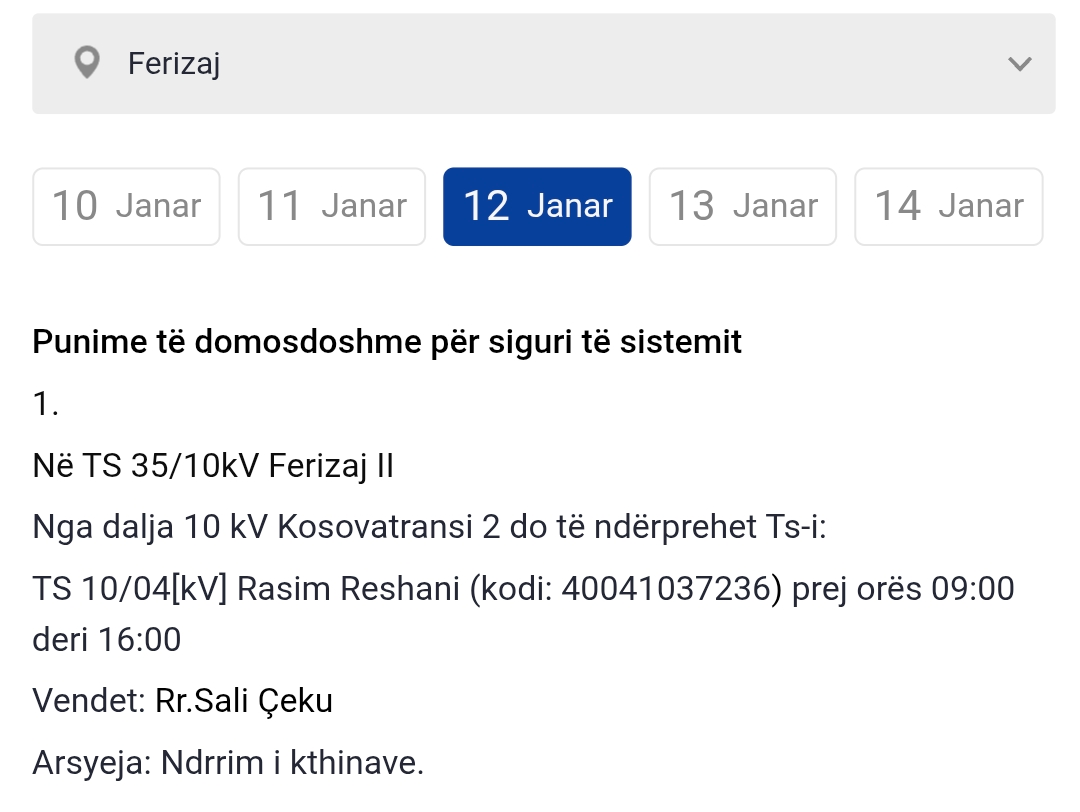Image resolution: width=1080 pixels, height=812 pixels.
Task: Click the station code 40041037236
Action: [669, 589]
